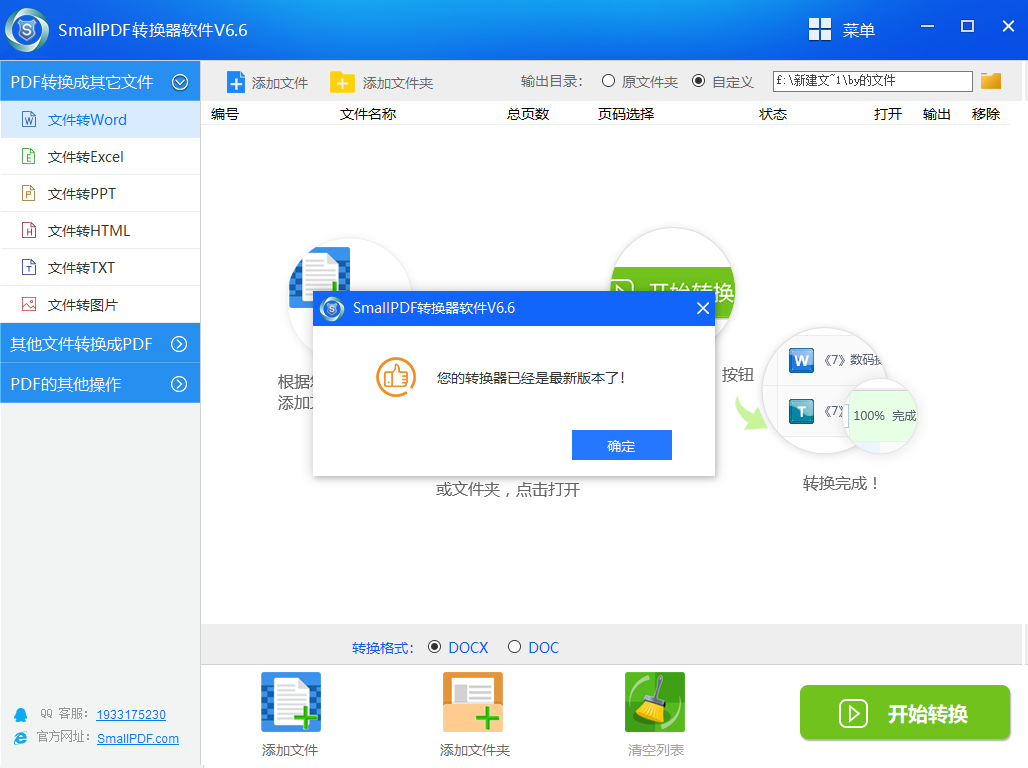Click the TXT icon beside 文件转TXT
1028x768 pixels.
pos(29,267)
